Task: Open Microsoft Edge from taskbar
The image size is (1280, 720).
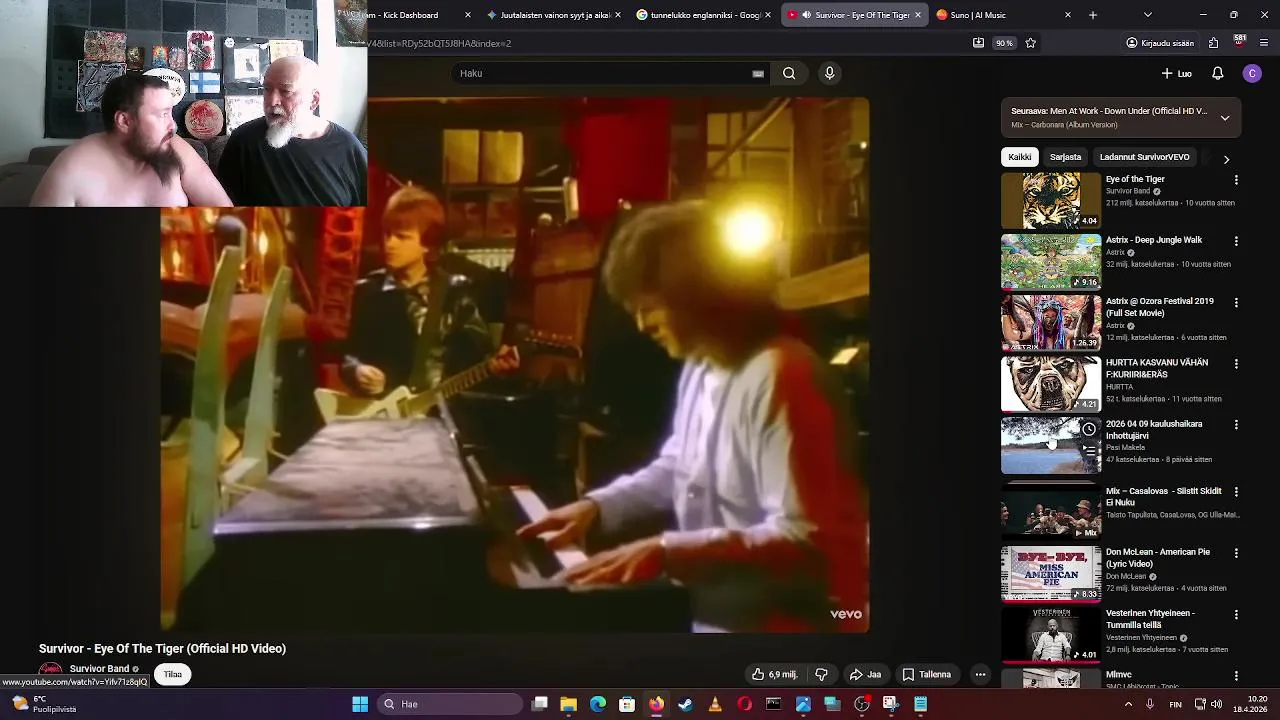Action: click(598, 704)
